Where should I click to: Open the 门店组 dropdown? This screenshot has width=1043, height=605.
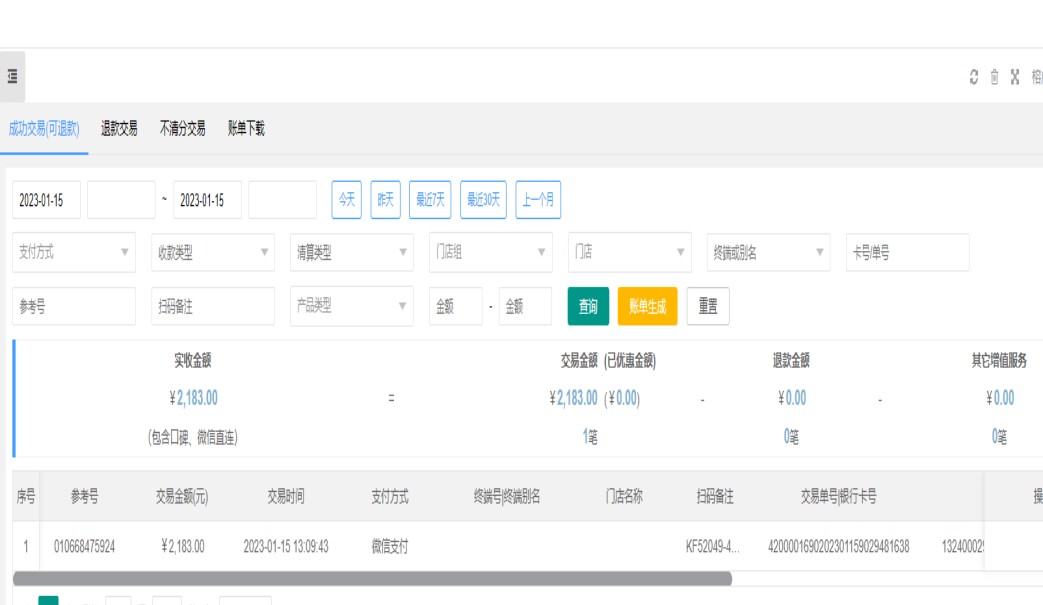click(490, 253)
